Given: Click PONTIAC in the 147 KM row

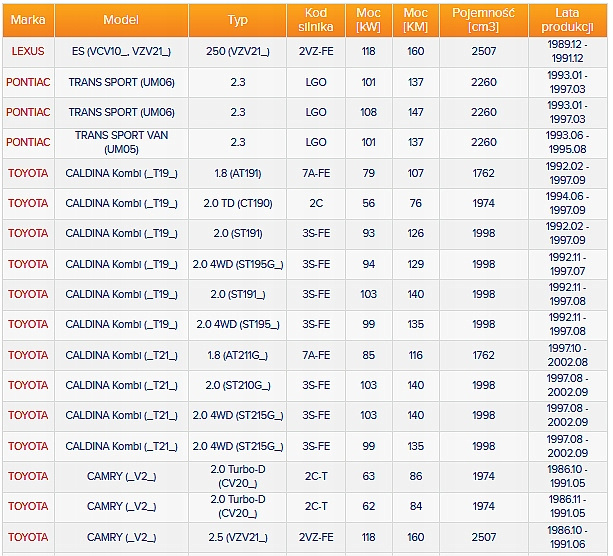Looking at the screenshot, I should [28, 112].
